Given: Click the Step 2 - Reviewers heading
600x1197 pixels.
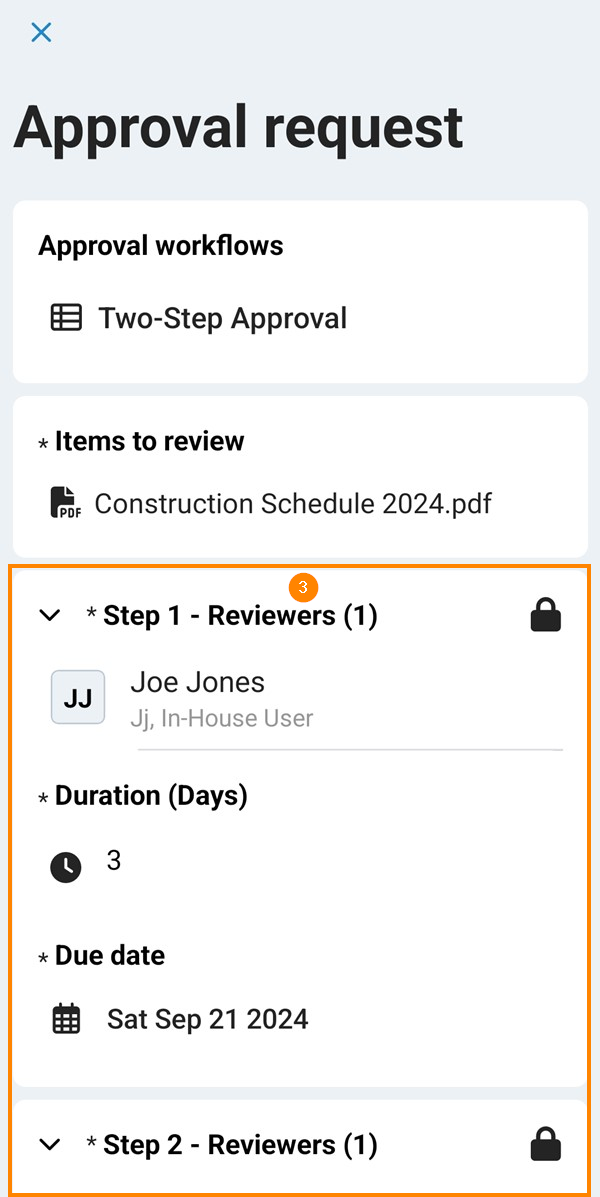Looking at the screenshot, I should pos(240,1144).
